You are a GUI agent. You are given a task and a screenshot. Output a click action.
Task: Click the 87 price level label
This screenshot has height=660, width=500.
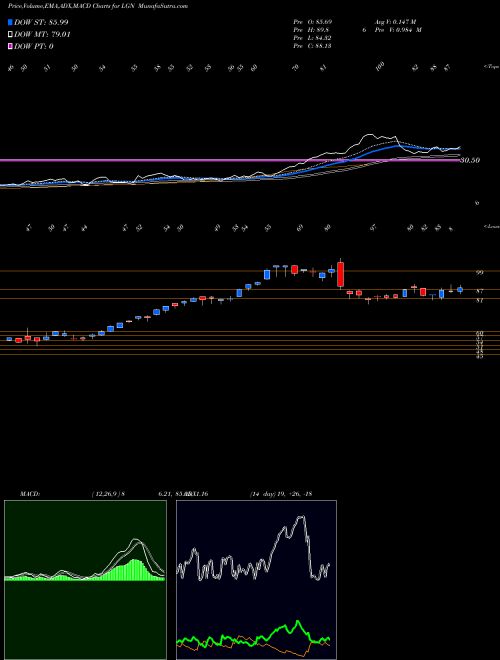click(x=479, y=291)
